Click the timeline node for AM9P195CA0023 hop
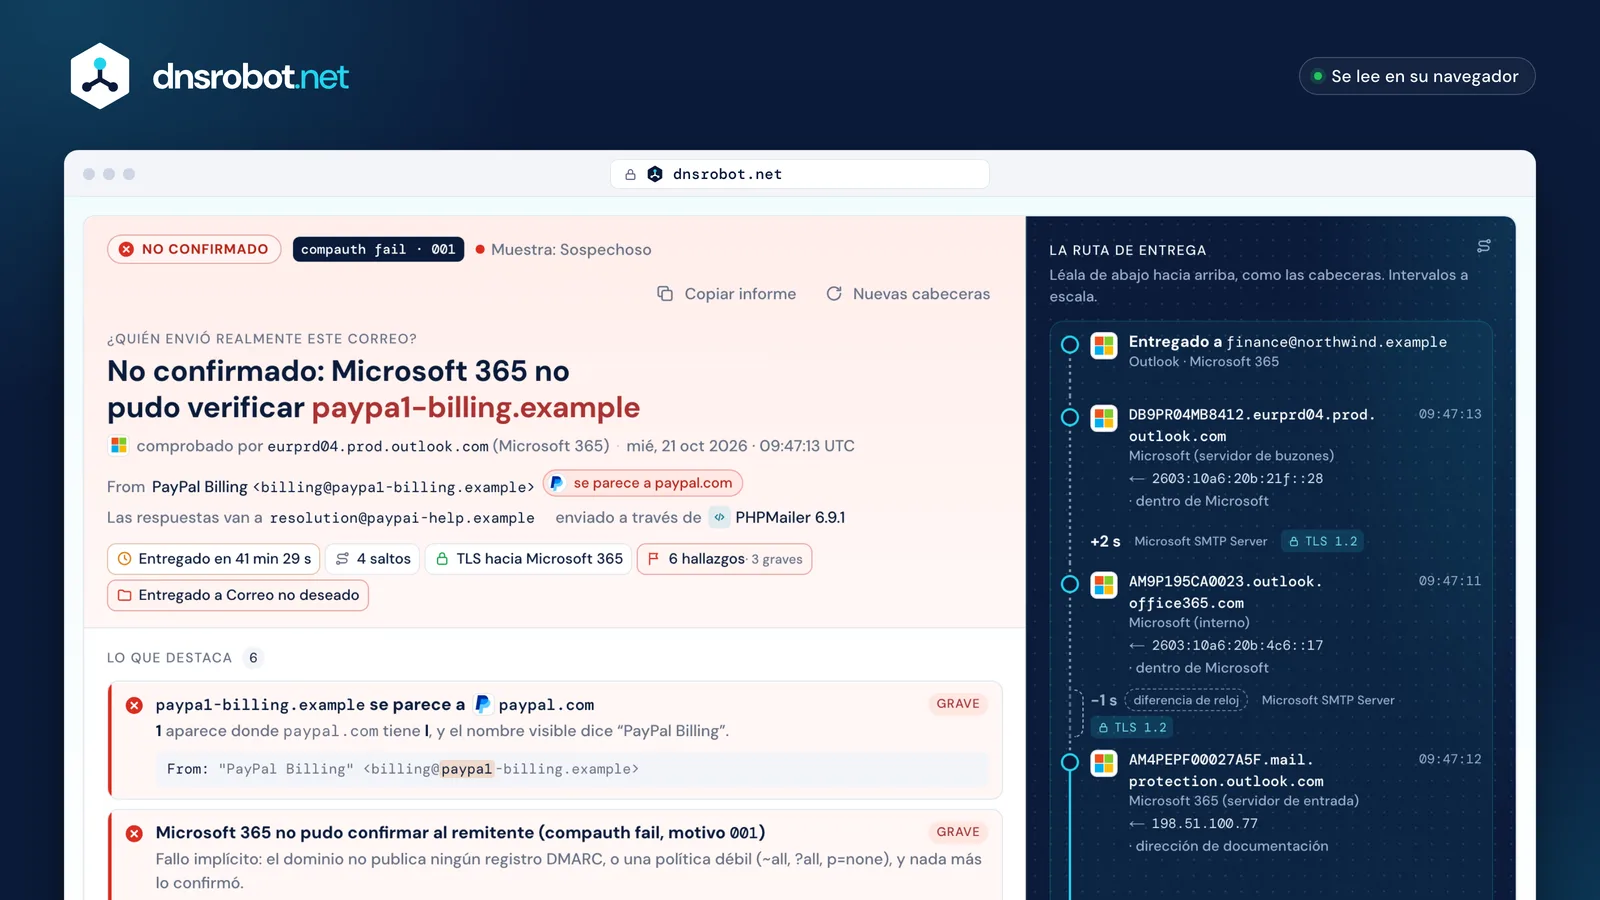This screenshot has width=1600, height=900. tap(1069, 584)
